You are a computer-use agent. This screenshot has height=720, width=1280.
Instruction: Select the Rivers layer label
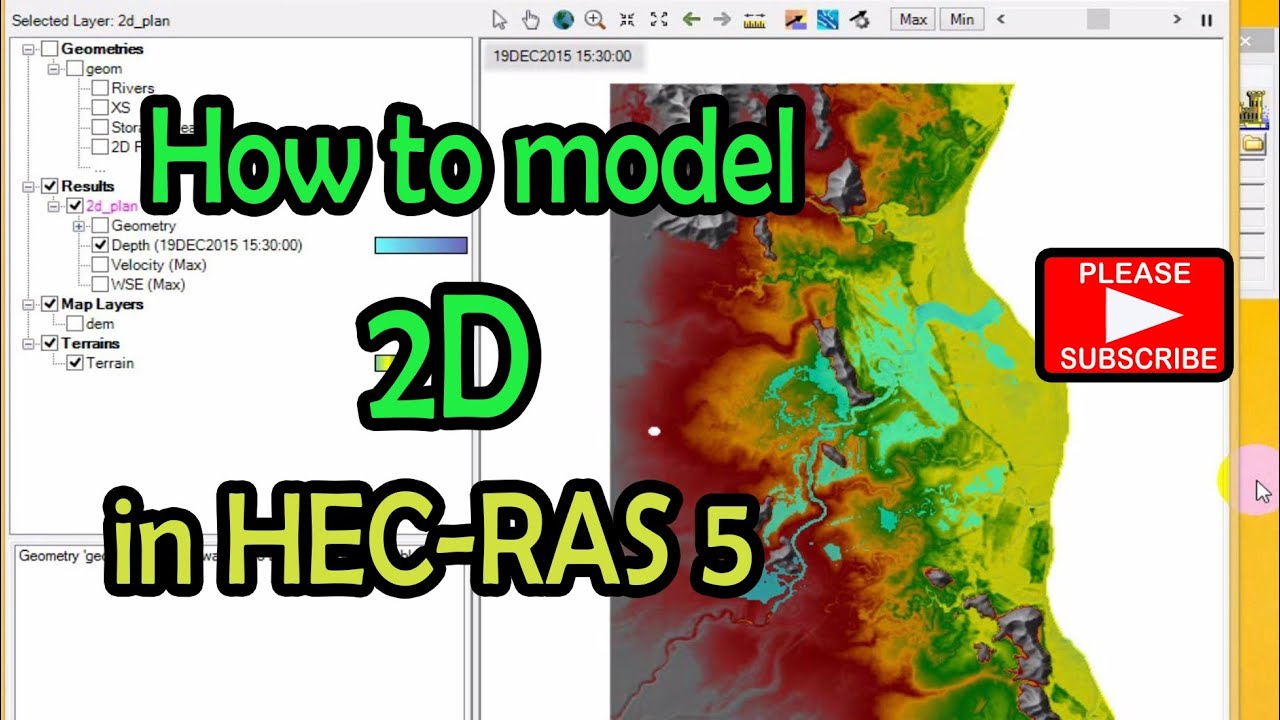133,88
